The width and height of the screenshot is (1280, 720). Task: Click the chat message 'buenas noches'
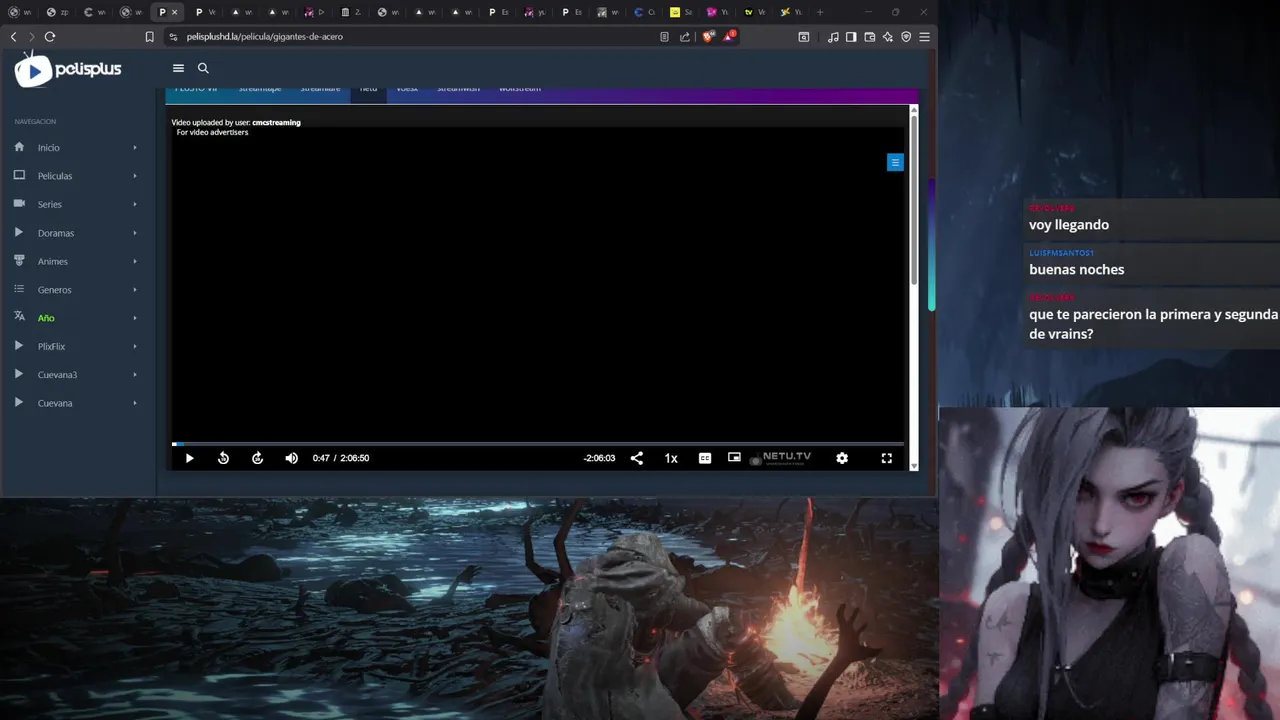tap(1077, 270)
